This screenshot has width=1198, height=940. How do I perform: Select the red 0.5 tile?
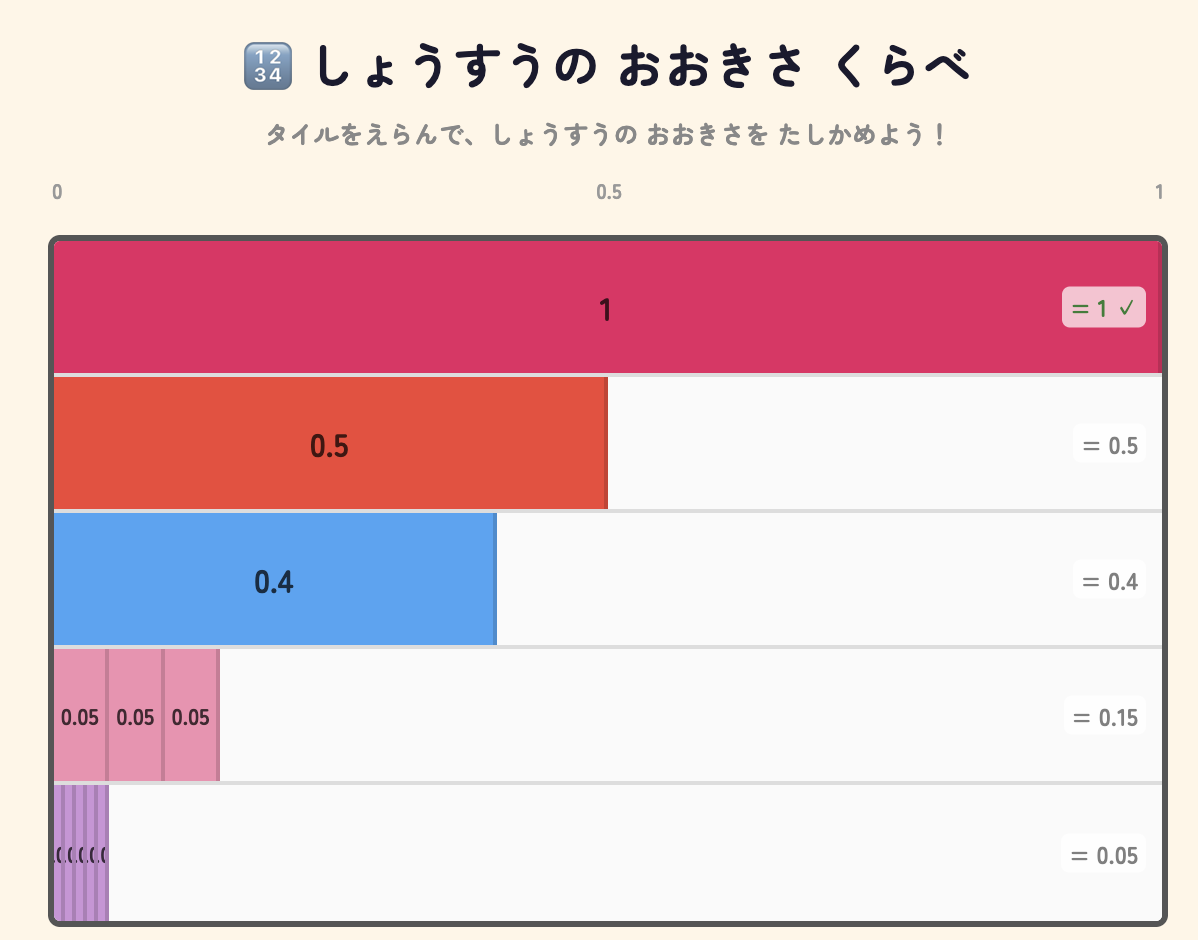point(329,445)
